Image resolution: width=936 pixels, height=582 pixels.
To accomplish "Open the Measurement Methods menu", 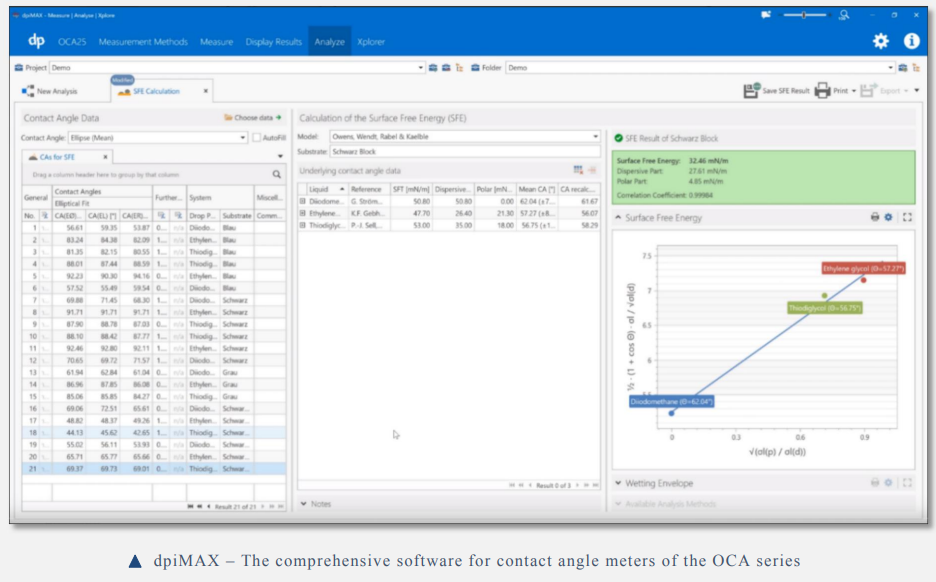I will tap(143, 42).
